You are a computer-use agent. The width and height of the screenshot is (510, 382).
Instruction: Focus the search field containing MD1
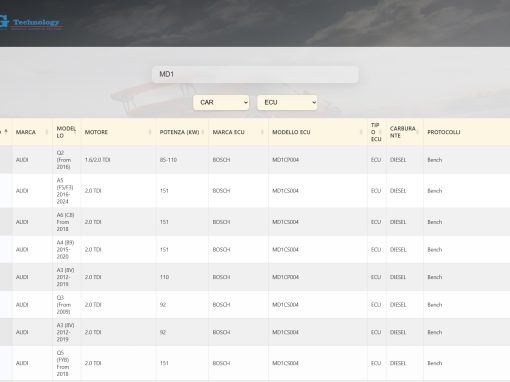pyautogui.click(x=255, y=74)
